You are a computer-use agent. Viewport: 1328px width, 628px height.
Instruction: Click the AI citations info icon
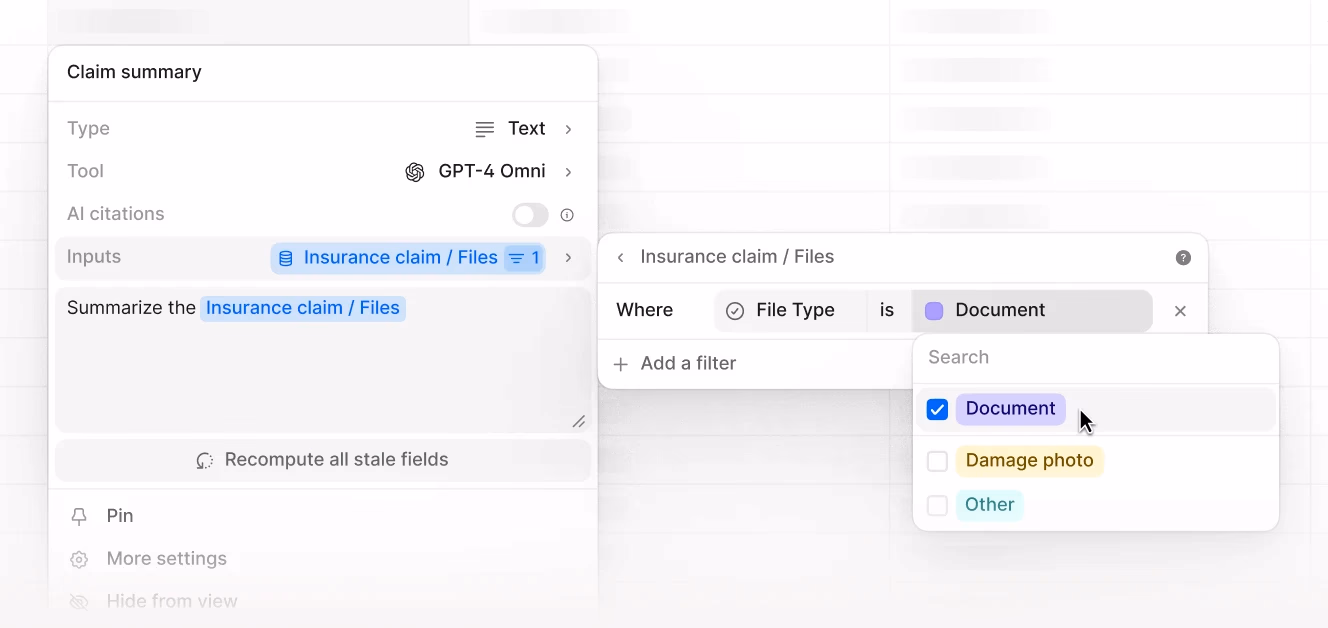(567, 215)
